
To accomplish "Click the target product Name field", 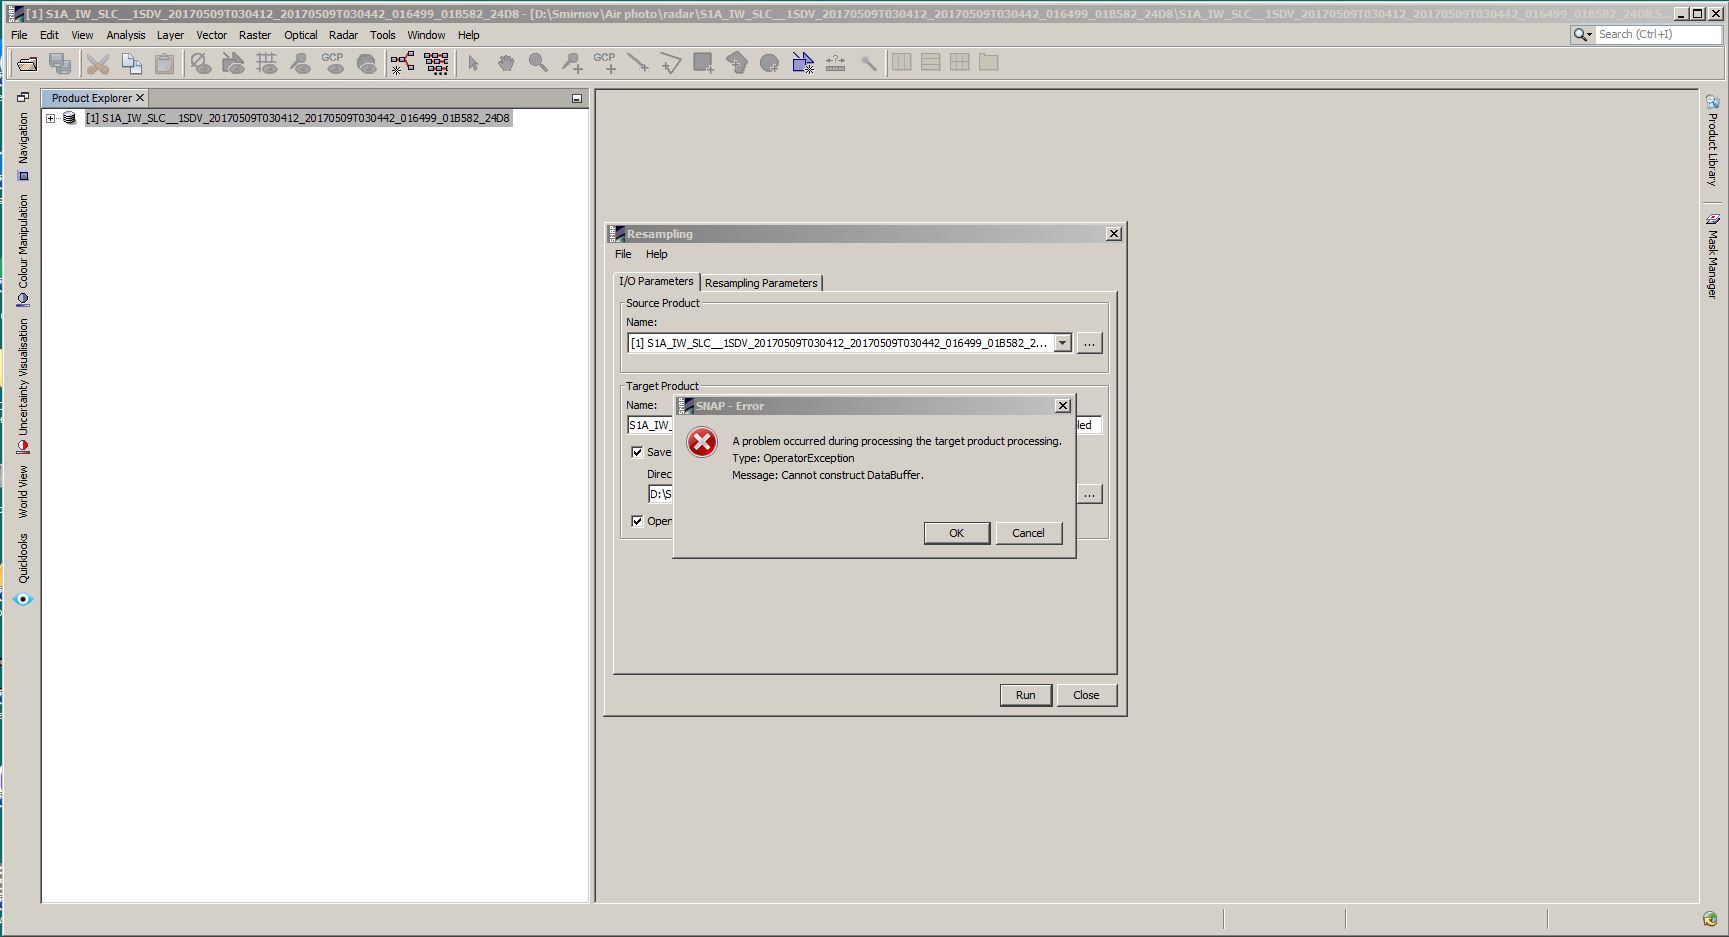I will [x=864, y=425].
